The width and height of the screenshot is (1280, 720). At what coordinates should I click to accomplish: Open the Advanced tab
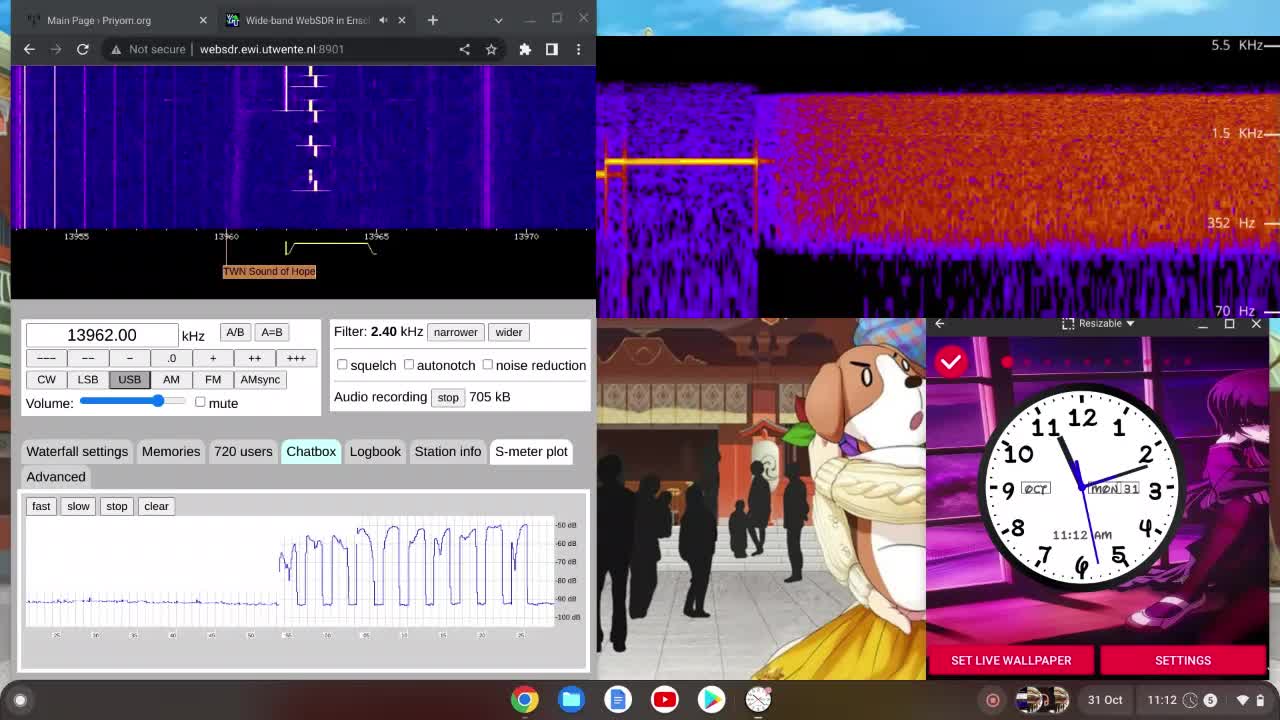pyautogui.click(x=56, y=477)
